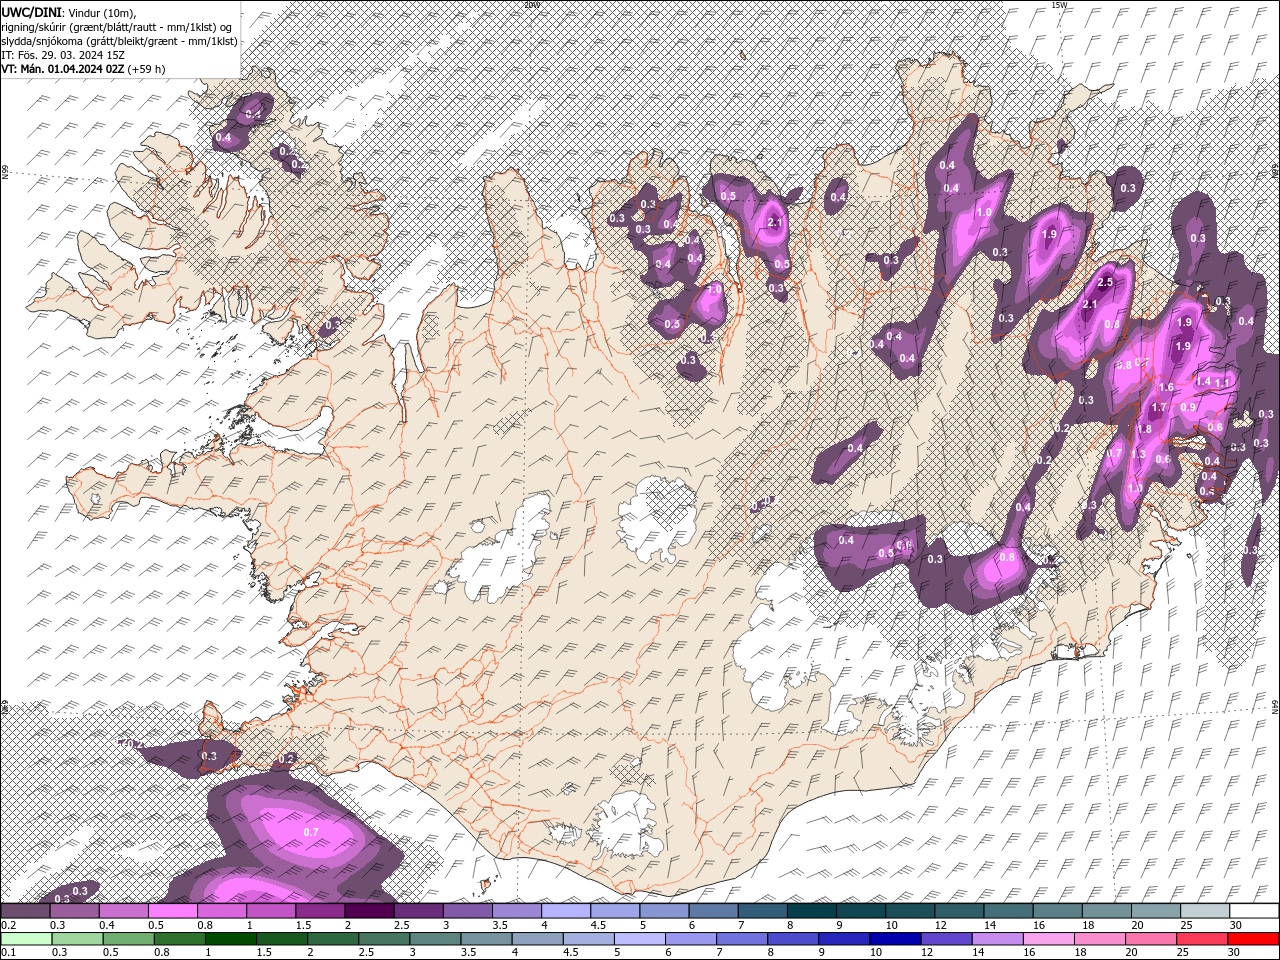1280x960 pixels.
Task: Click the 'slydda/snjókoma' legend description line
Action: point(119,41)
